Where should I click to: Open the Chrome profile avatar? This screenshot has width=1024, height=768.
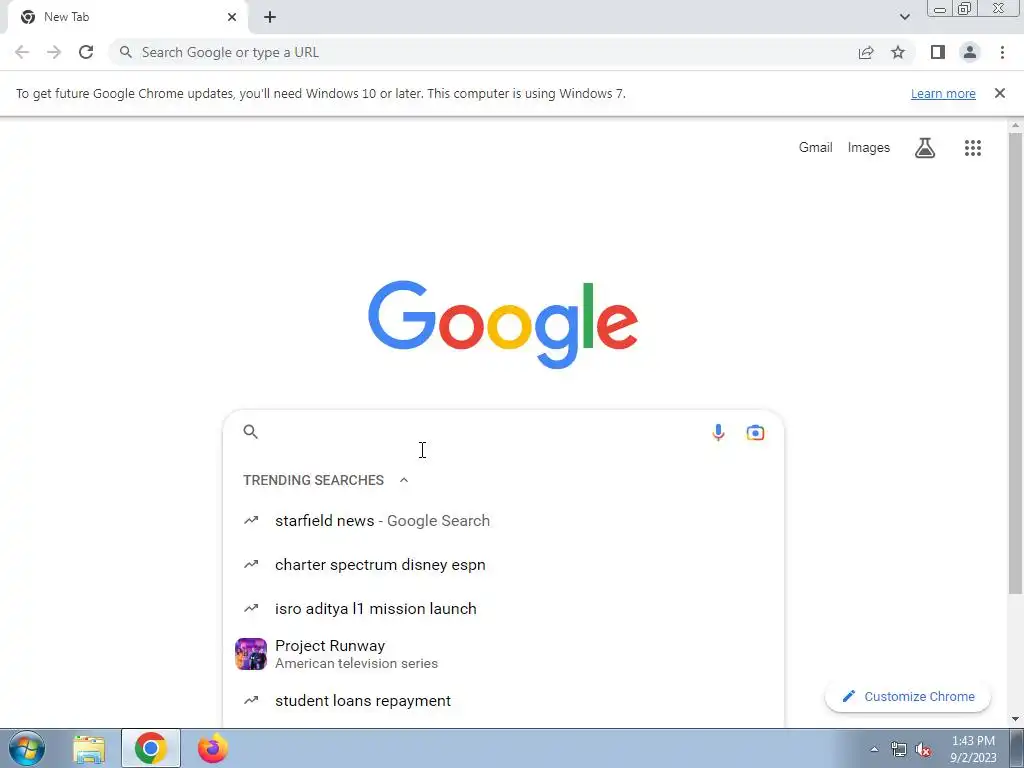click(x=970, y=52)
